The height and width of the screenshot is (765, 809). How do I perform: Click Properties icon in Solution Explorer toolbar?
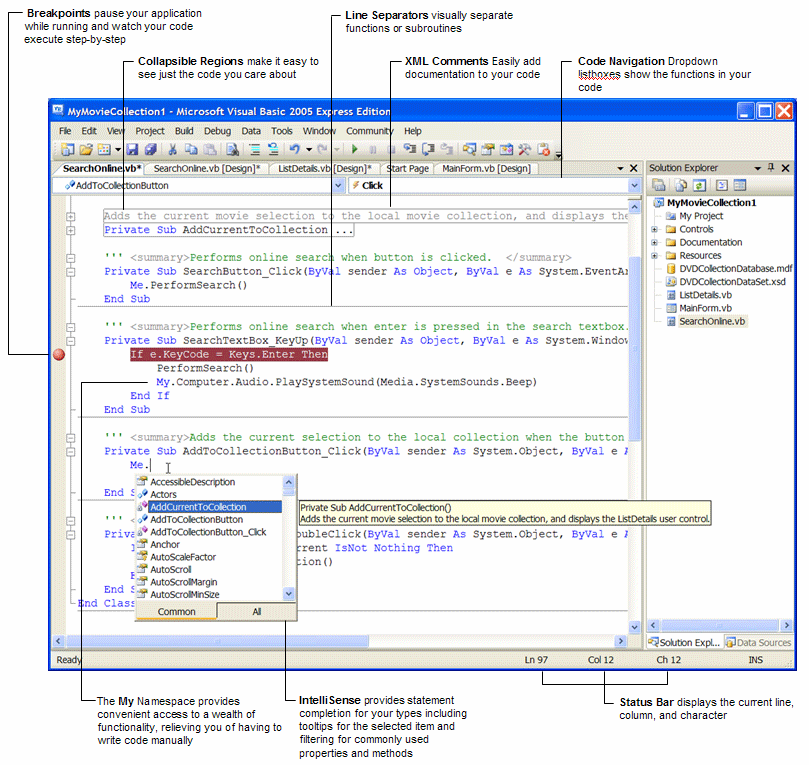coord(658,185)
